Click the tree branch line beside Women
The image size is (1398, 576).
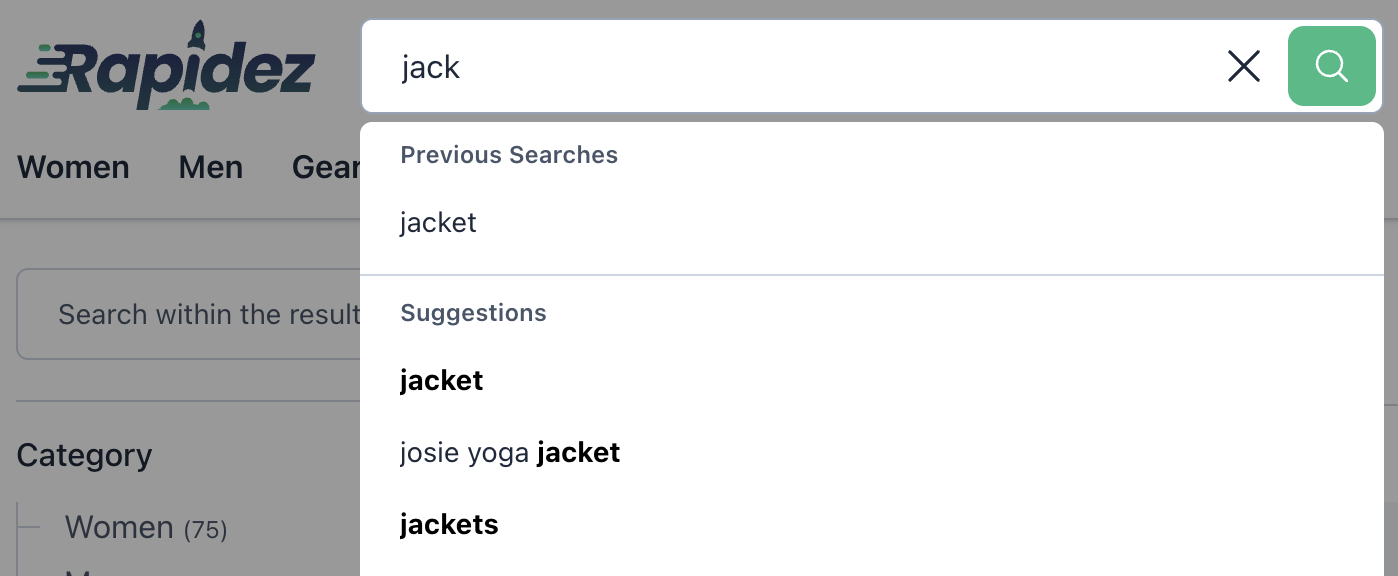[x=28, y=527]
